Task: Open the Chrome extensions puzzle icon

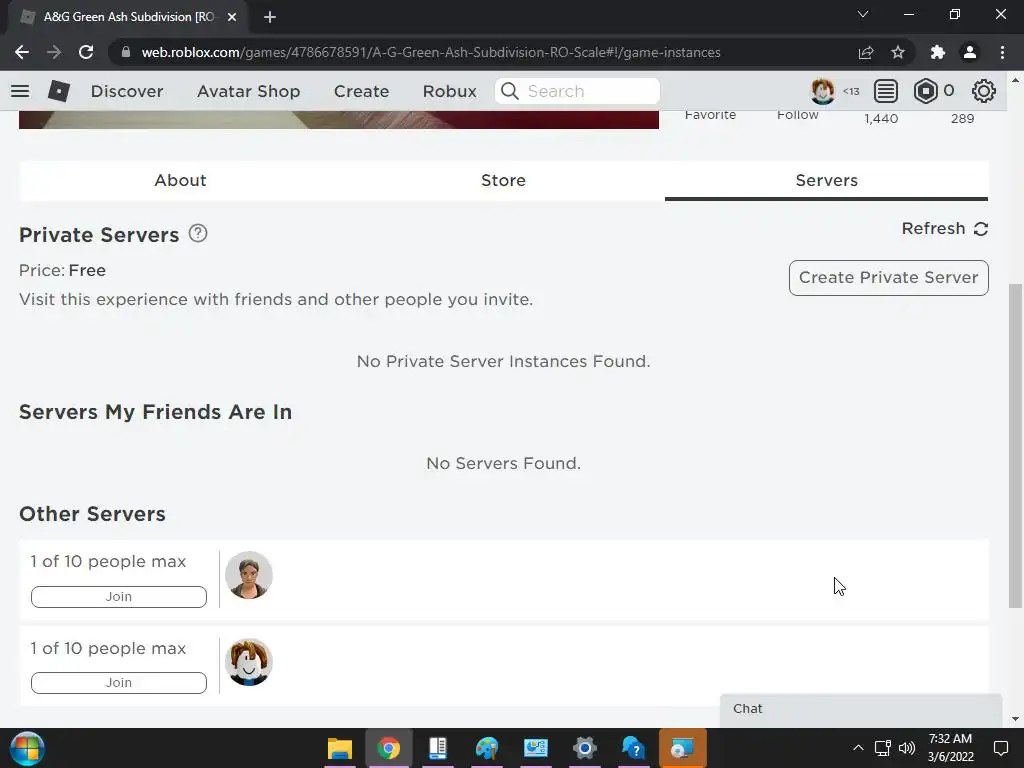Action: point(938,52)
